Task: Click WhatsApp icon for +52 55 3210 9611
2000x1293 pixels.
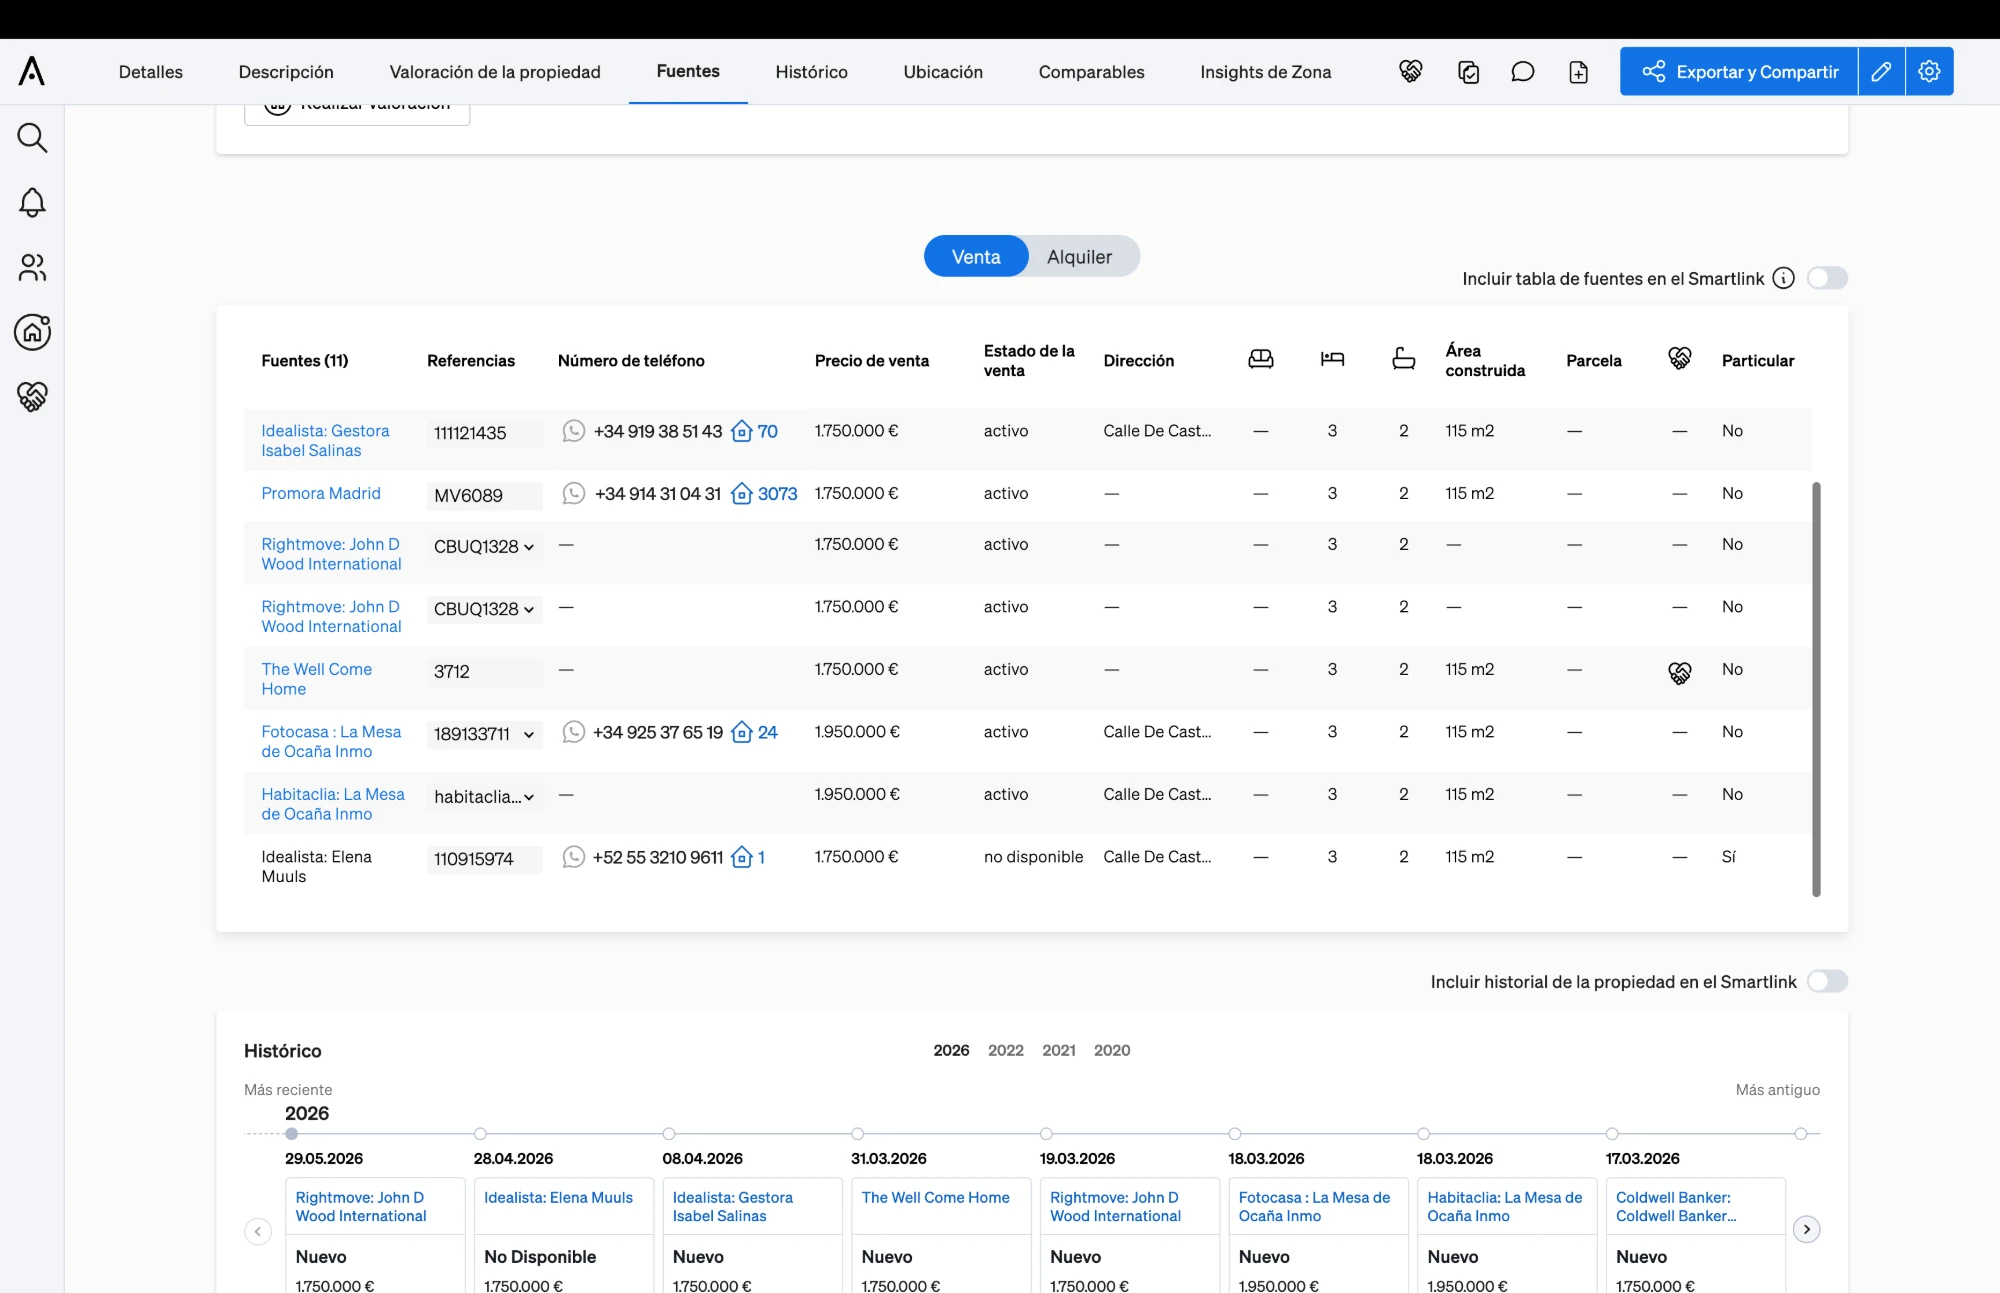Action: [573, 857]
